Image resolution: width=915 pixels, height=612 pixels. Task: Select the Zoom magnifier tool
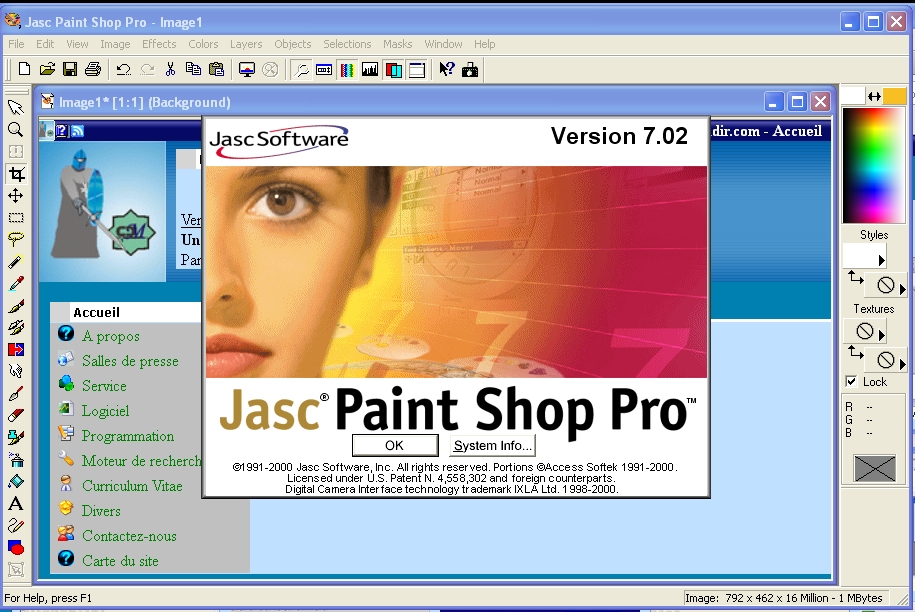pyautogui.click(x=15, y=130)
